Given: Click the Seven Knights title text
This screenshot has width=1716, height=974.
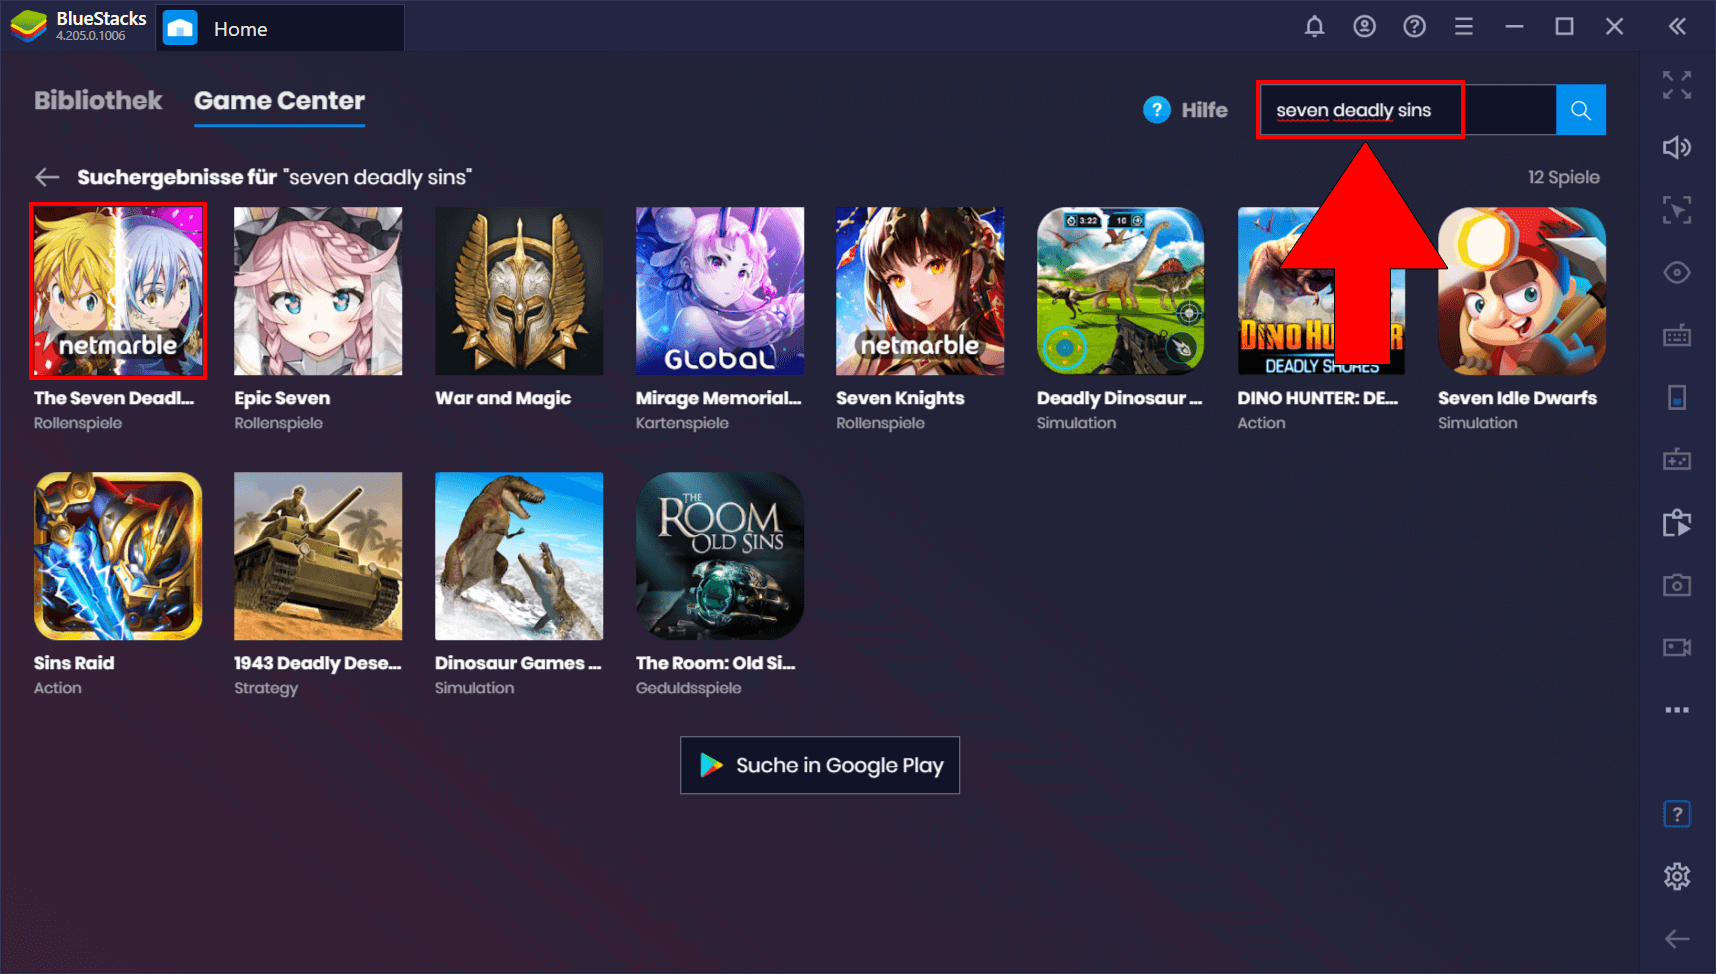Looking at the screenshot, I should click(900, 398).
